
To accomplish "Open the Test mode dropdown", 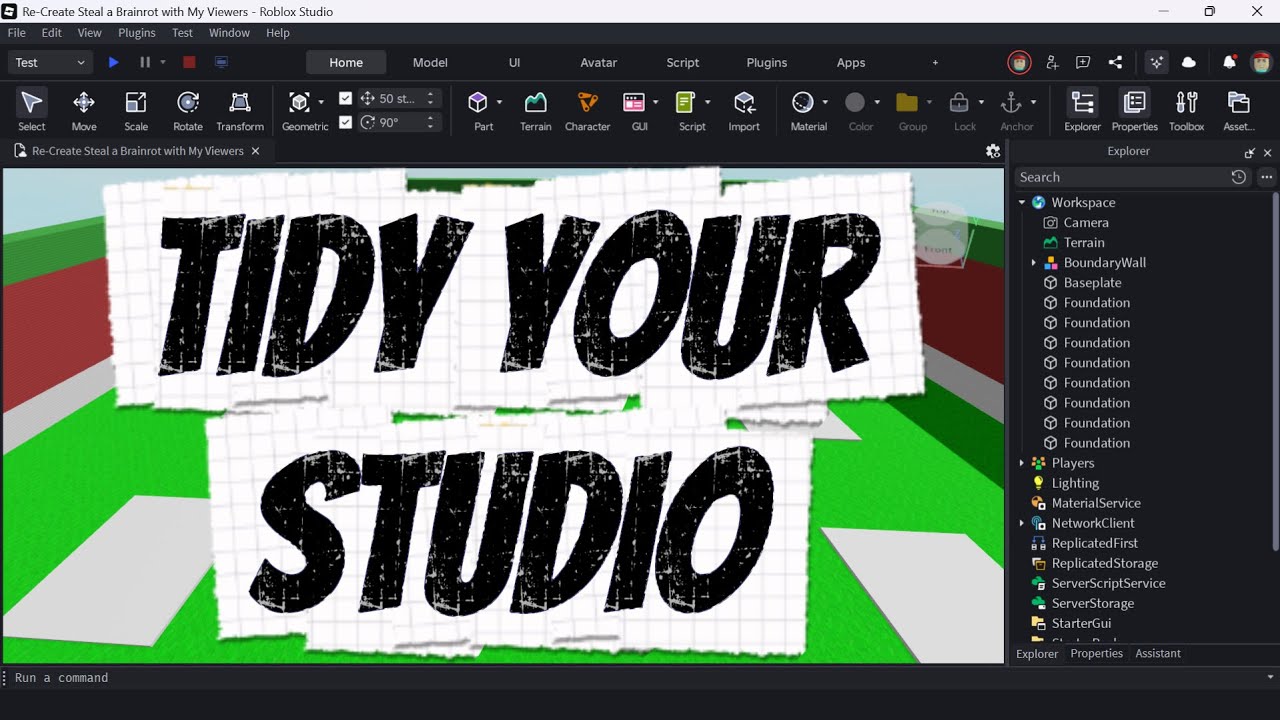I will point(51,62).
